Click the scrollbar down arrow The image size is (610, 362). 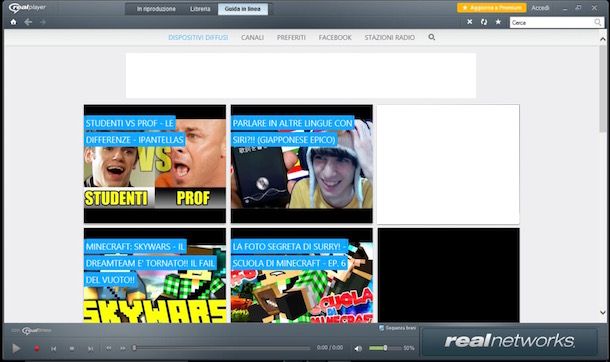[603, 312]
